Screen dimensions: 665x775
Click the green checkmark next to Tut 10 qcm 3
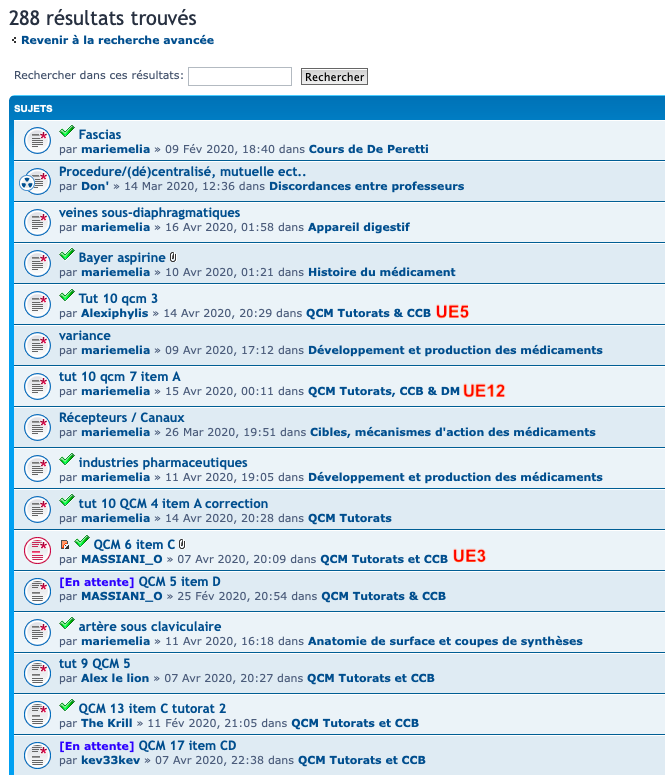tap(67, 297)
